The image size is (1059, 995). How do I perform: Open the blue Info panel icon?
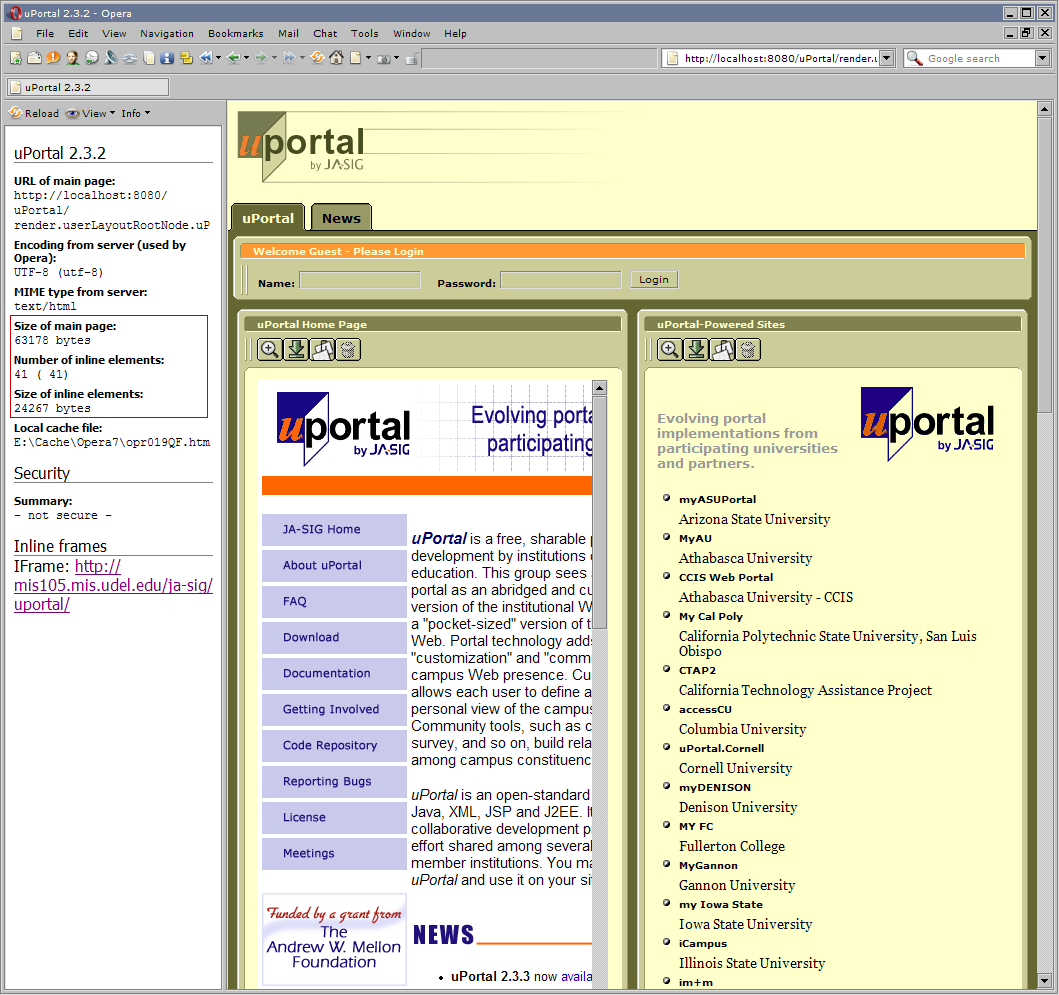point(167,58)
